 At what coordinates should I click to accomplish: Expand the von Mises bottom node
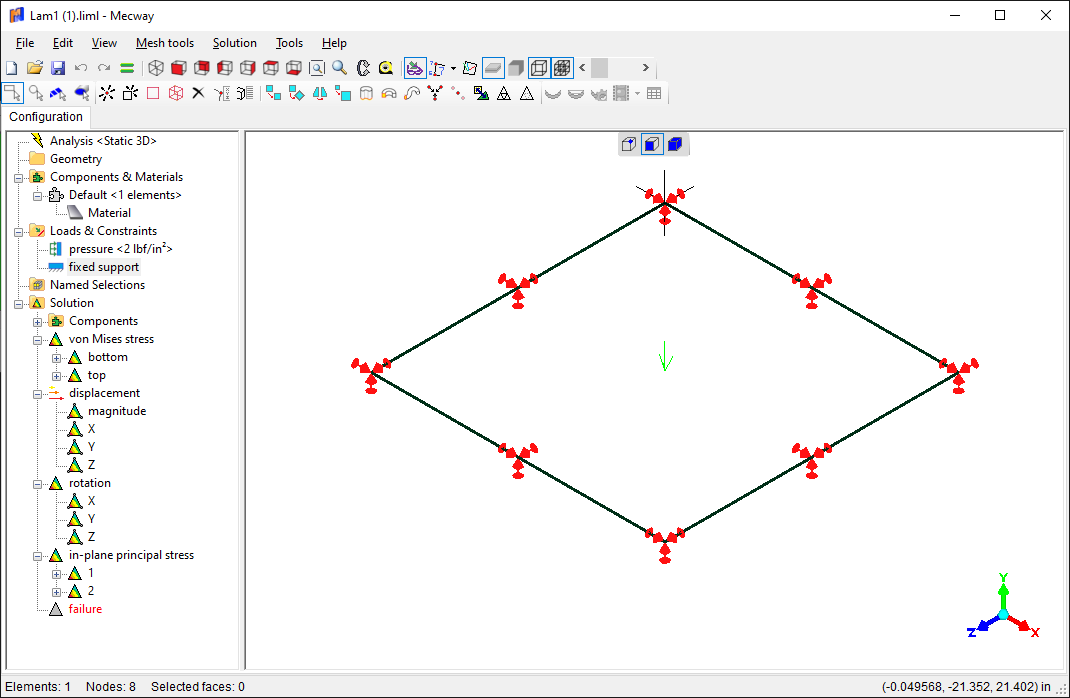point(57,358)
